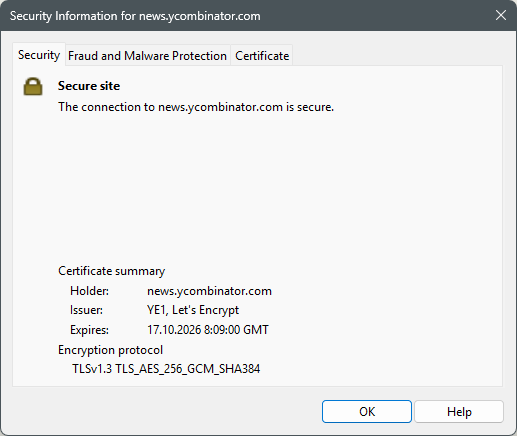Click issuer value 'YE1, Let's Encrypt'

click(193, 310)
